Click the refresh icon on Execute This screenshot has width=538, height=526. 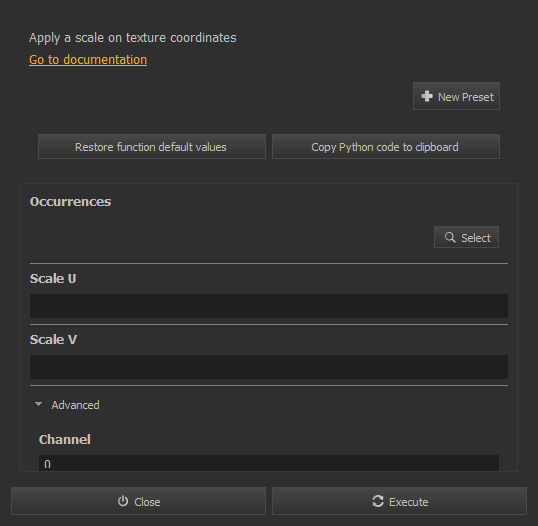pos(378,501)
